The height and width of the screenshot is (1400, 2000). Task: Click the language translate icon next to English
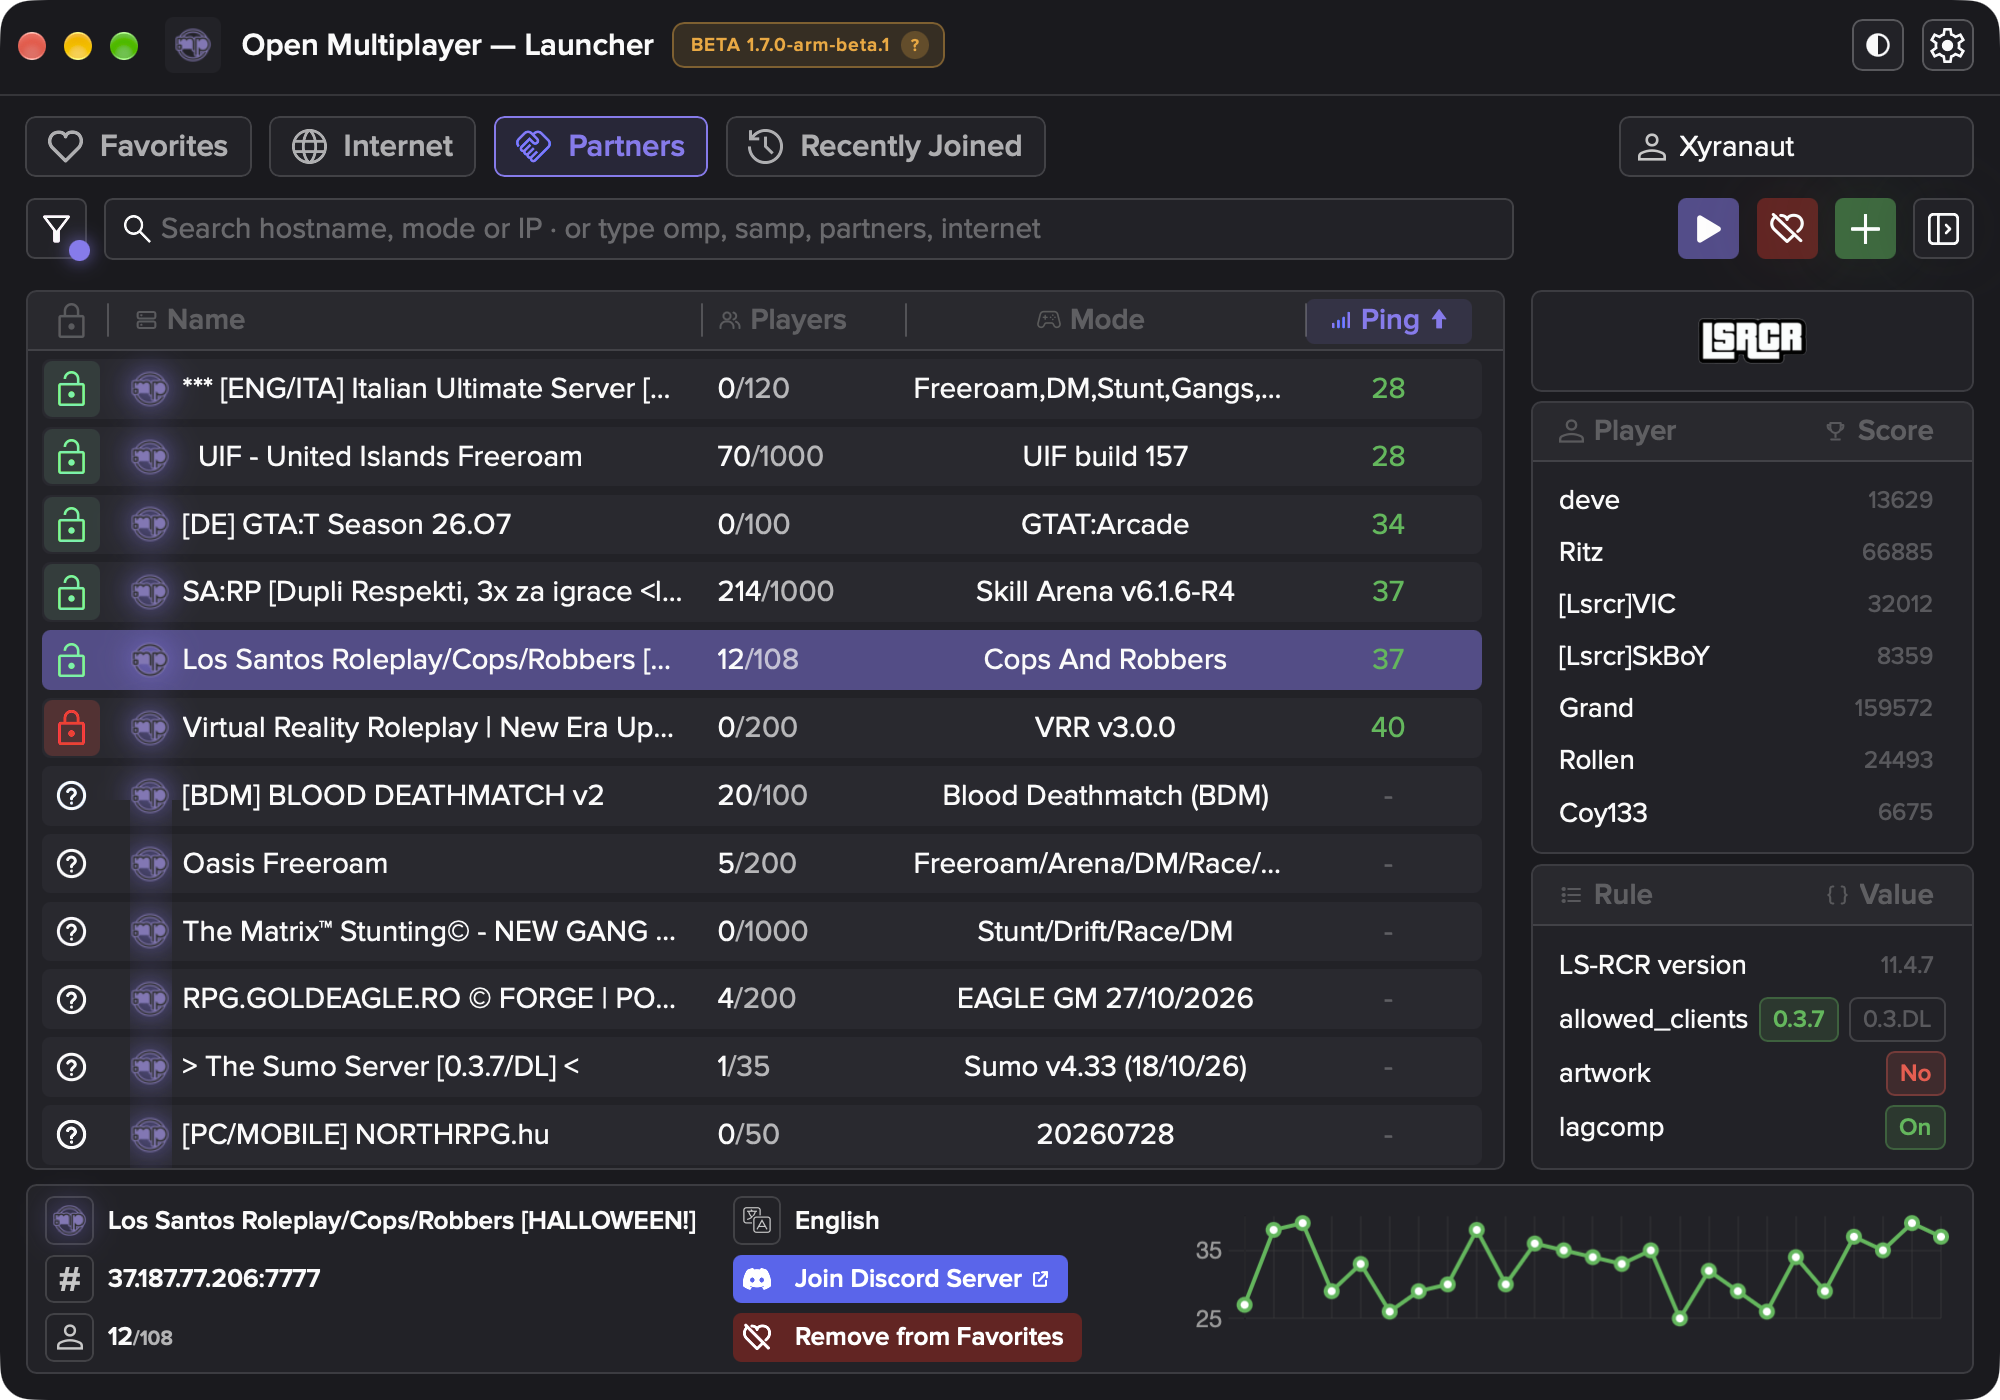point(757,1221)
